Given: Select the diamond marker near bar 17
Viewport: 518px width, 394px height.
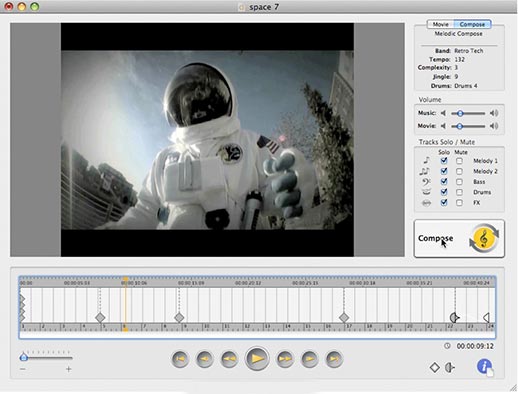Looking at the screenshot, I should pyautogui.click(x=344, y=318).
